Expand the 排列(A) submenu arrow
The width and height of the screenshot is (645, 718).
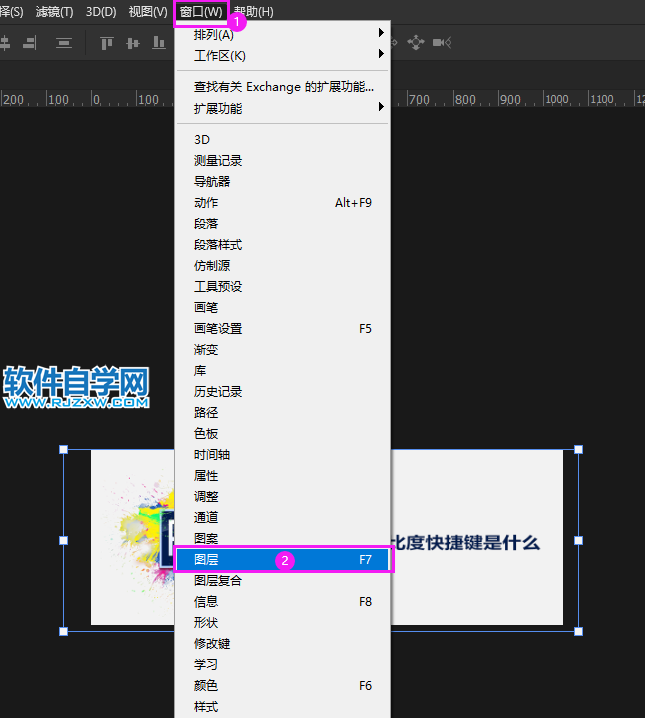point(381,33)
